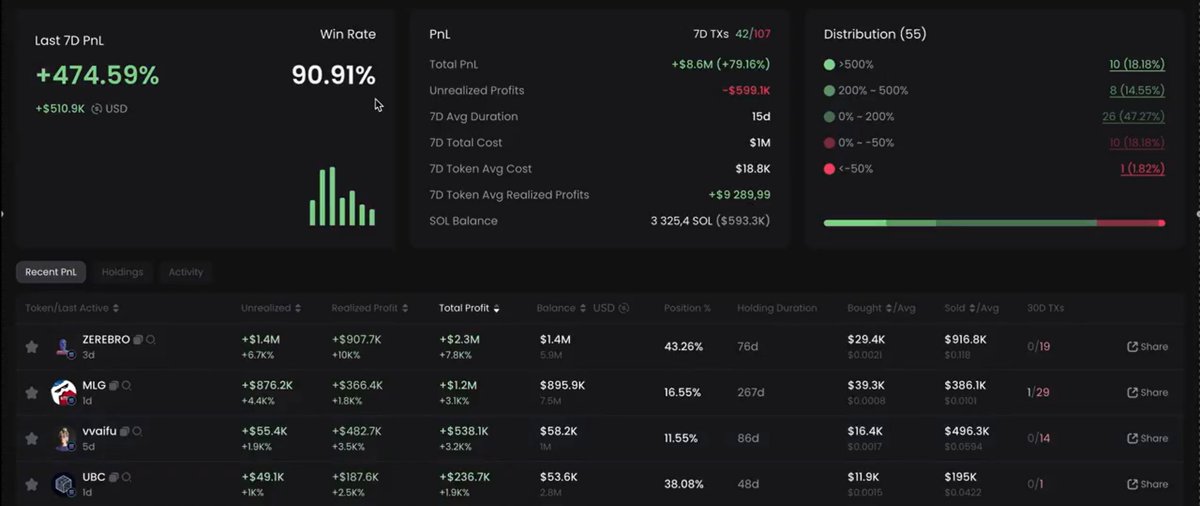Toggle the favorite star for UBC
The image size is (1200, 506).
click(x=32, y=484)
